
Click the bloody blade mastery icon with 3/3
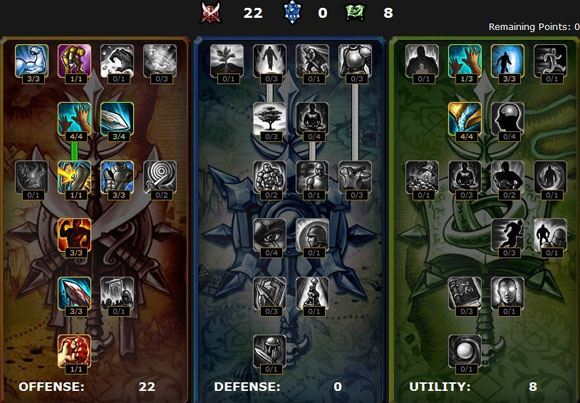[74, 293]
